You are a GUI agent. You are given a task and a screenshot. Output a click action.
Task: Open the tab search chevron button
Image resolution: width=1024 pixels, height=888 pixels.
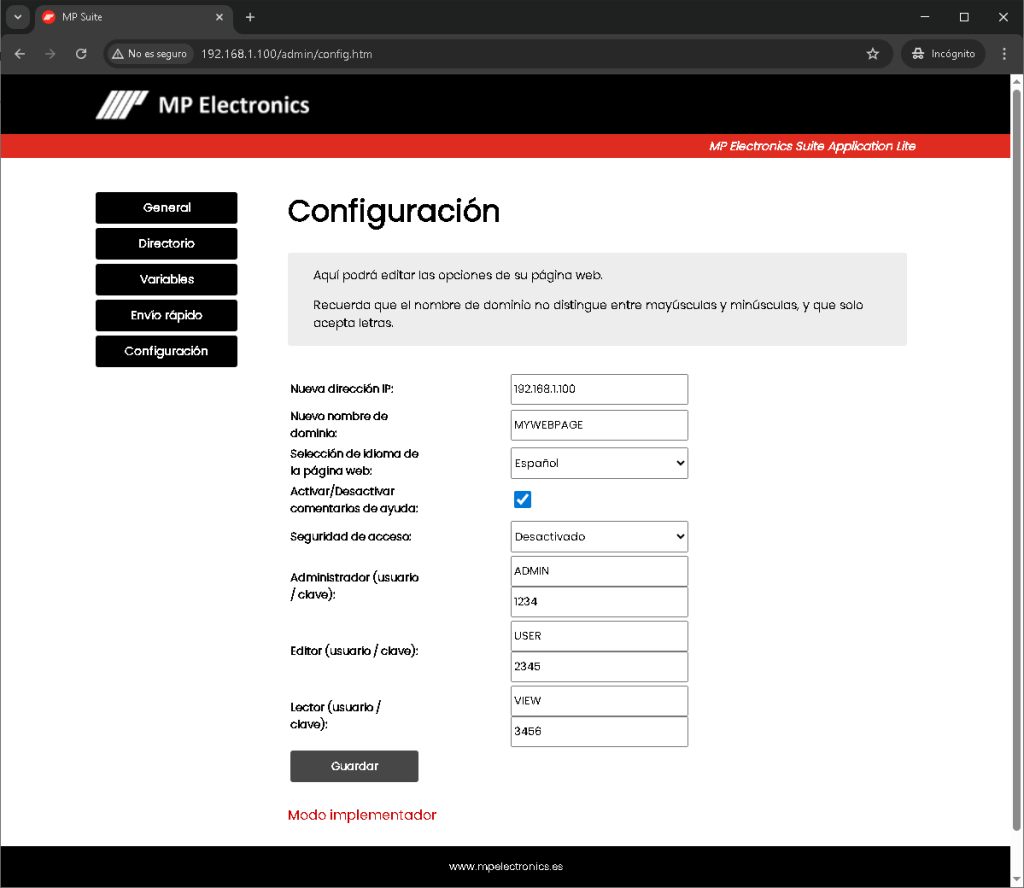(18, 17)
